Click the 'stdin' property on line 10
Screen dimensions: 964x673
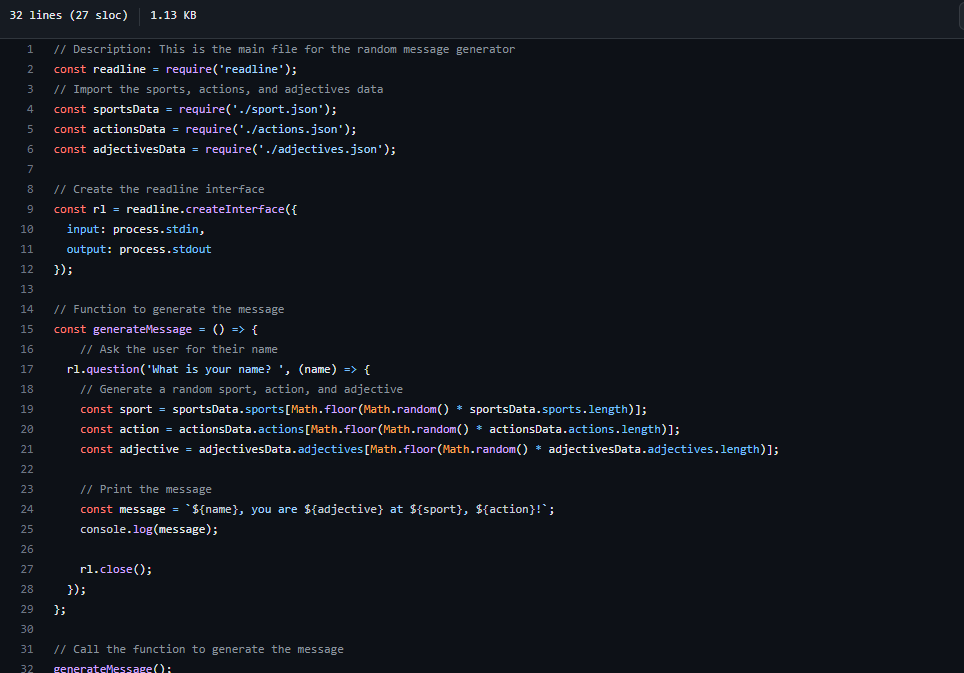(182, 229)
